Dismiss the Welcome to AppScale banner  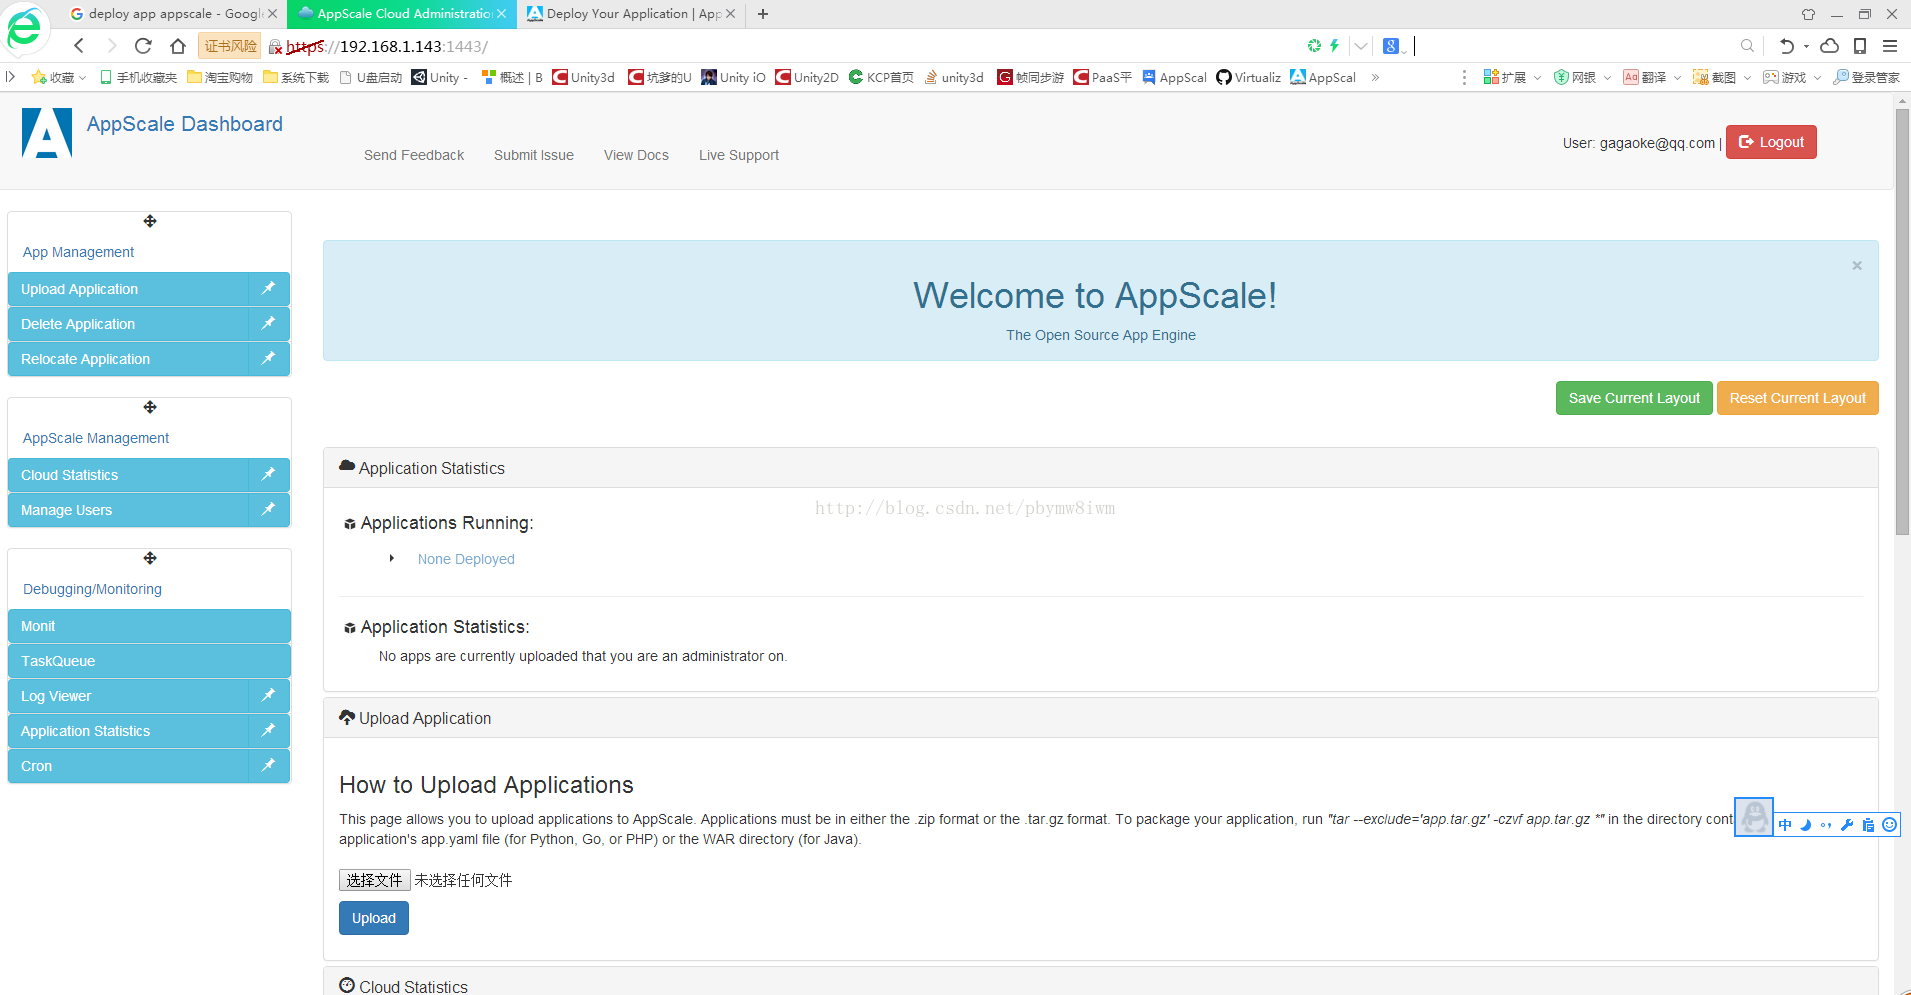point(1857,266)
